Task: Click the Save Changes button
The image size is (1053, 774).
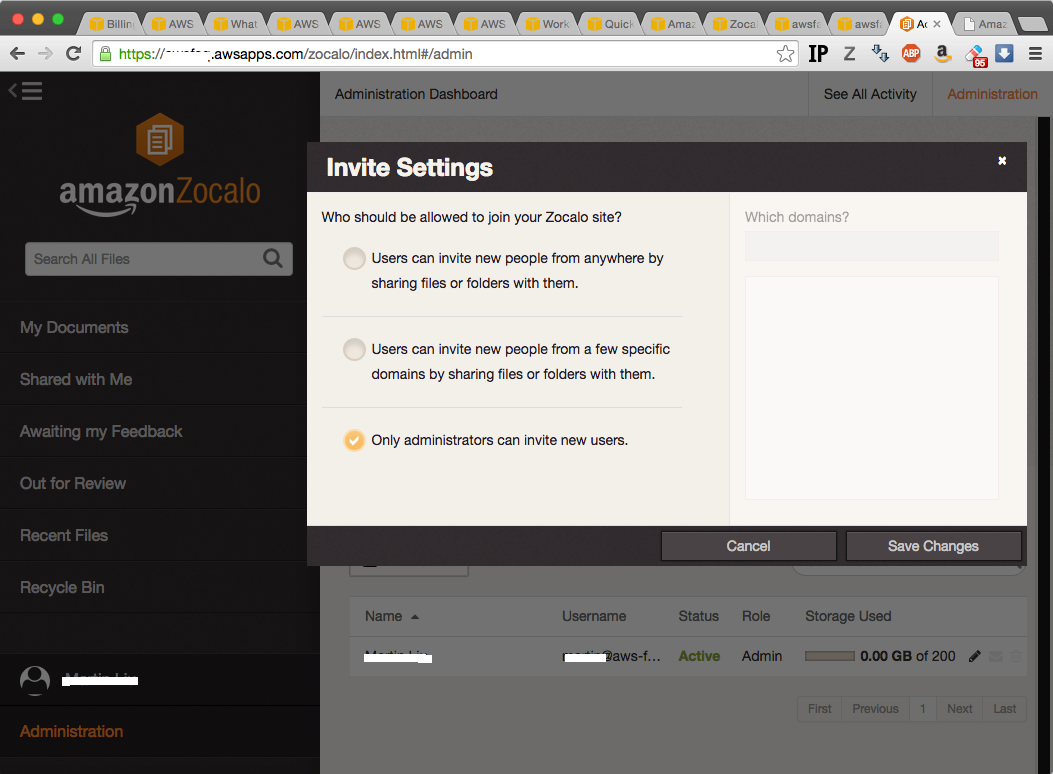Action: tap(933, 546)
